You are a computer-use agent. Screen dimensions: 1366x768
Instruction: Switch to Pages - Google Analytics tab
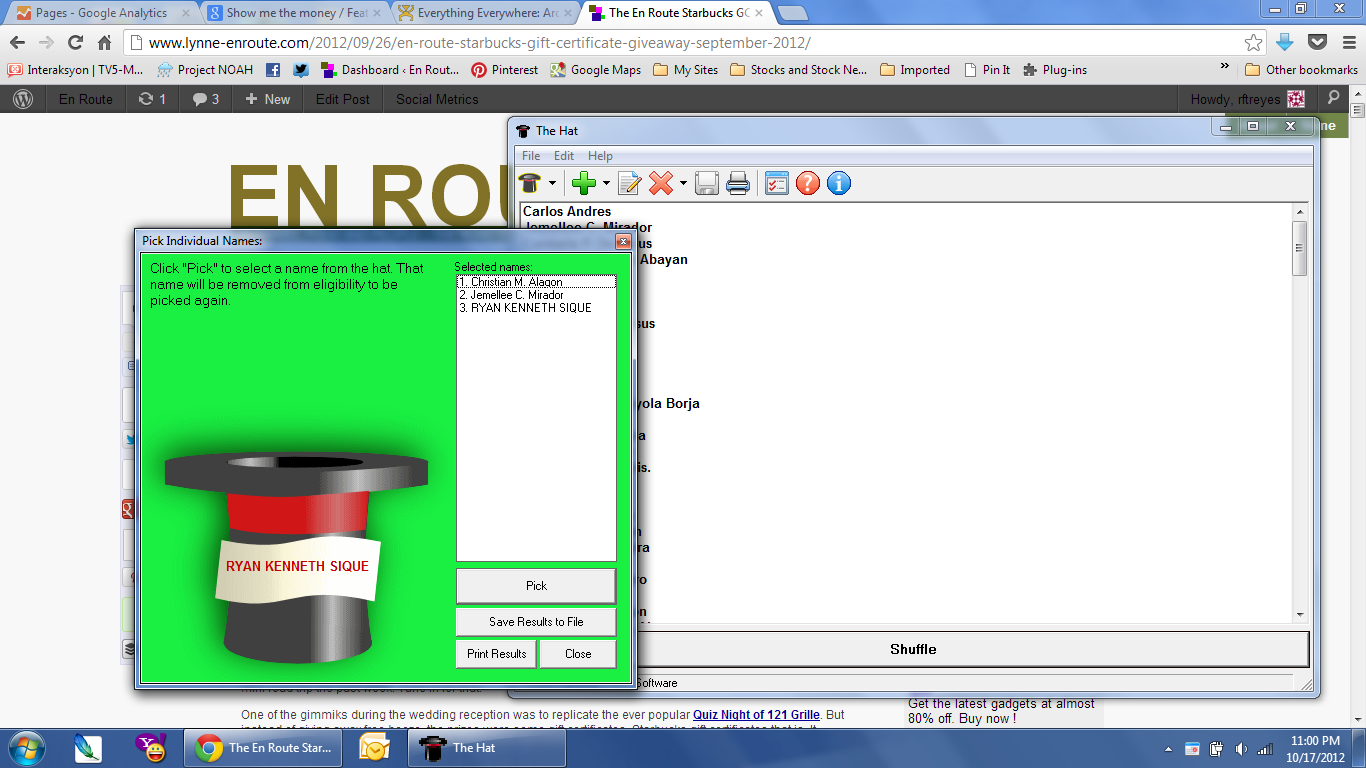pyautogui.click(x=100, y=13)
